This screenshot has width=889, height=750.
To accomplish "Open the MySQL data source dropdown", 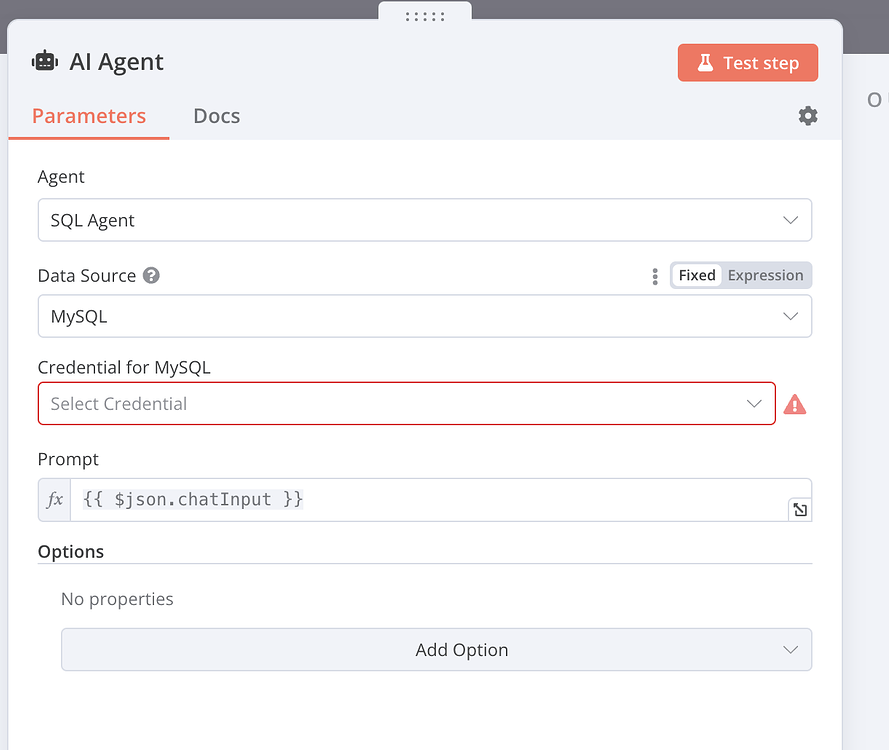I will [425, 315].
